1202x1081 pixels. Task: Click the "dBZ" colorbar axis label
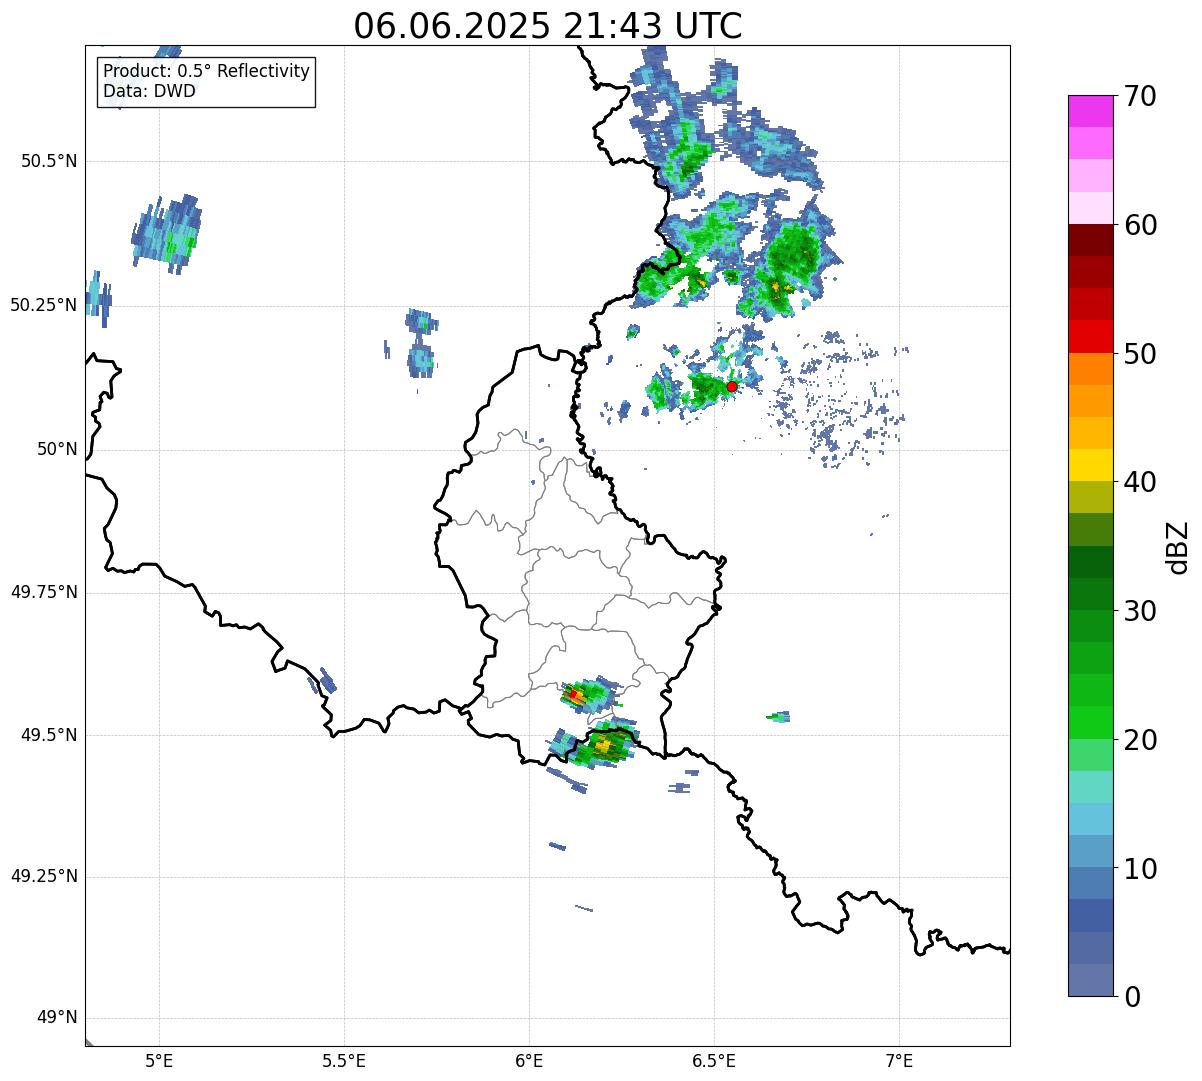[x=1178, y=546]
